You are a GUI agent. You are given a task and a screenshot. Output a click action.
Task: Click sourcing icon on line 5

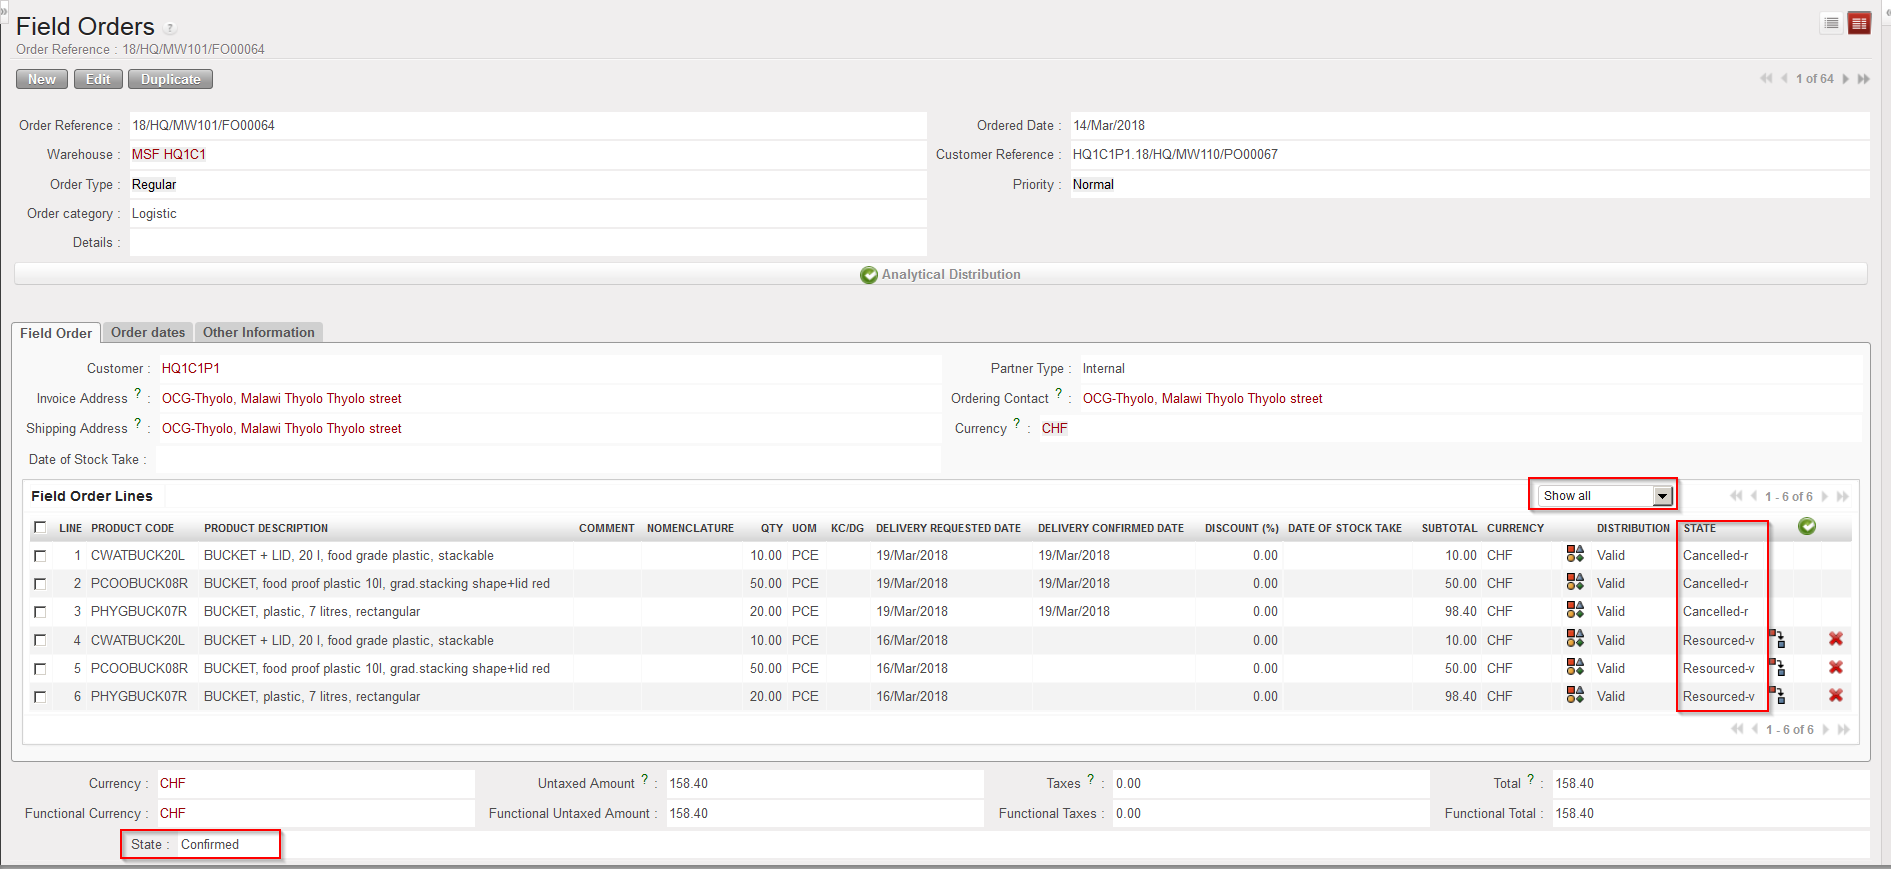(x=1778, y=668)
